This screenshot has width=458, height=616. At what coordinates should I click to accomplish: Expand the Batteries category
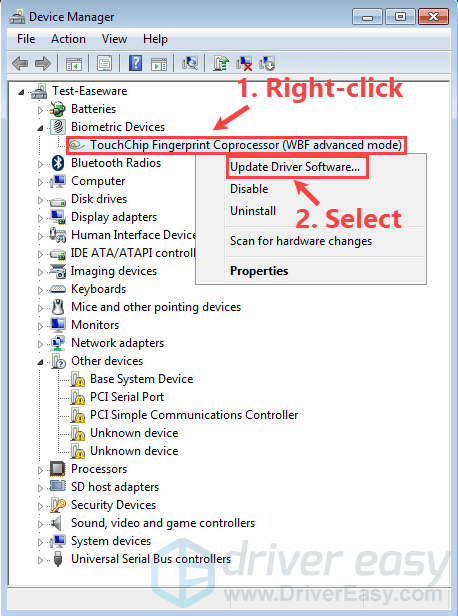coord(40,110)
